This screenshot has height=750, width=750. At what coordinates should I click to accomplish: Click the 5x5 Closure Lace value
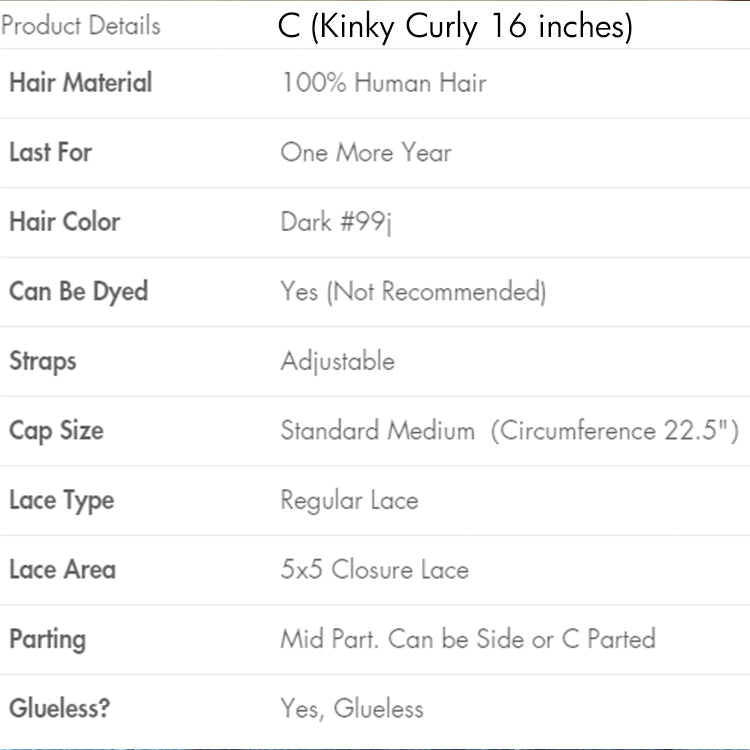click(374, 570)
